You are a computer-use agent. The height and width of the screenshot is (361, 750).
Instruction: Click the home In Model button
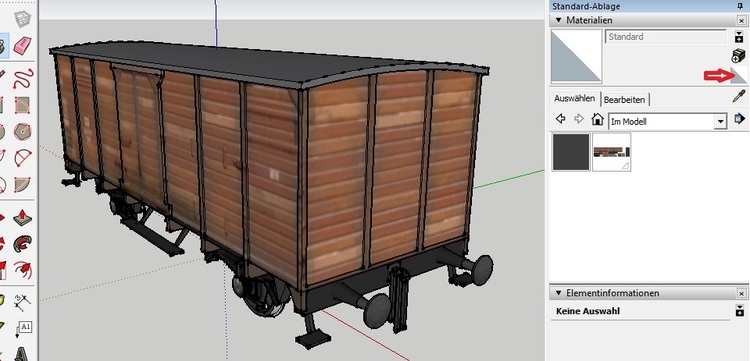(x=597, y=119)
